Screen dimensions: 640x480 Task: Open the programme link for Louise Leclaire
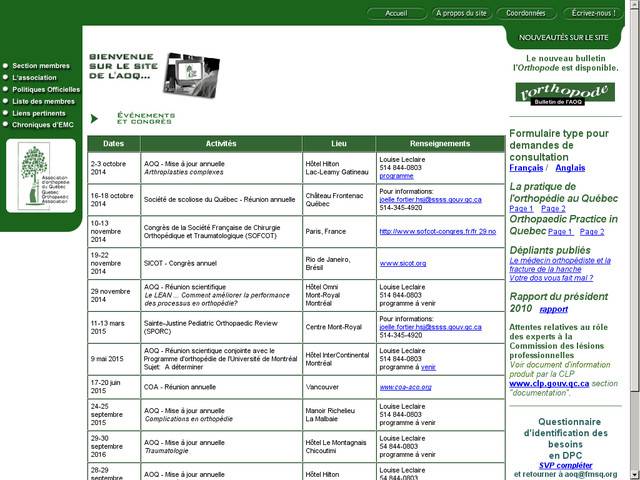click(396, 176)
